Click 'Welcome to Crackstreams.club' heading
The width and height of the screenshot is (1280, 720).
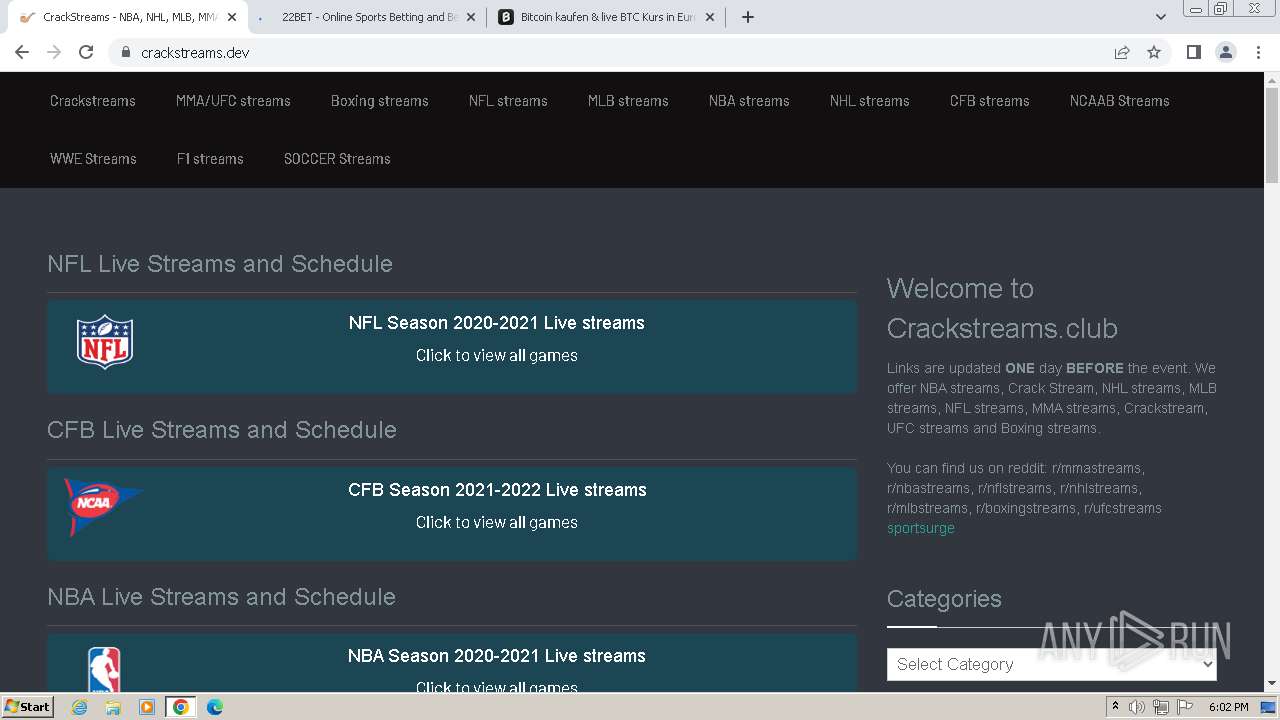point(1002,308)
